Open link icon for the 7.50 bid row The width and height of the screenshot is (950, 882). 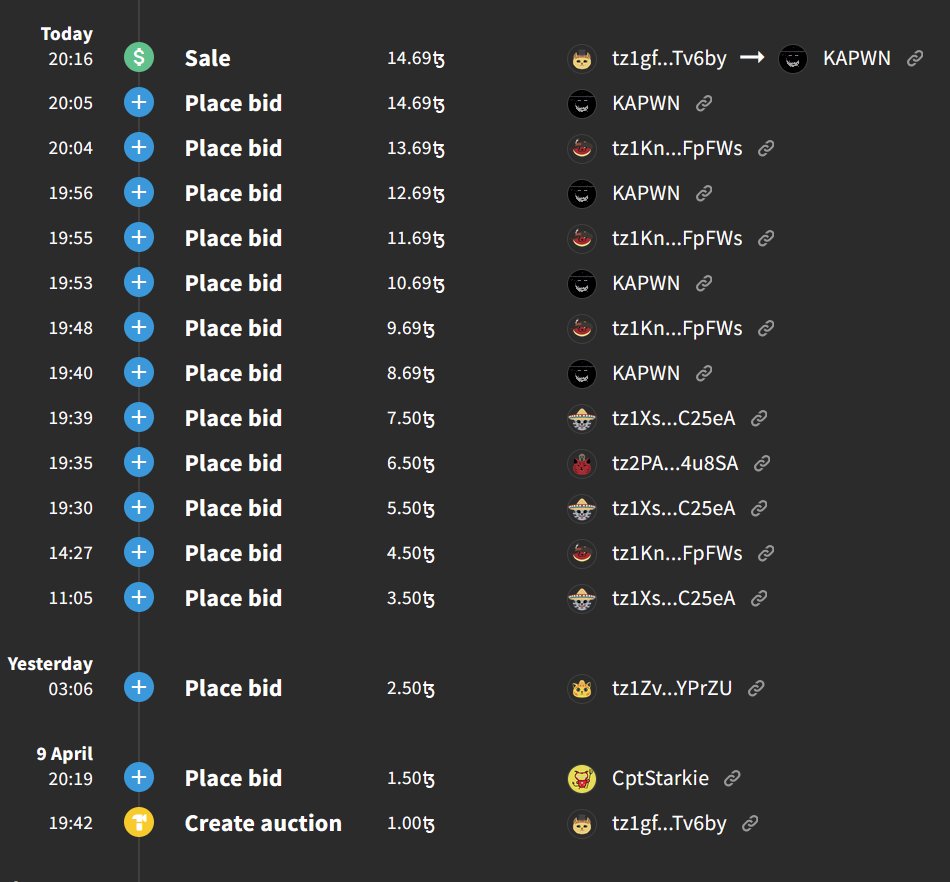point(759,418)
